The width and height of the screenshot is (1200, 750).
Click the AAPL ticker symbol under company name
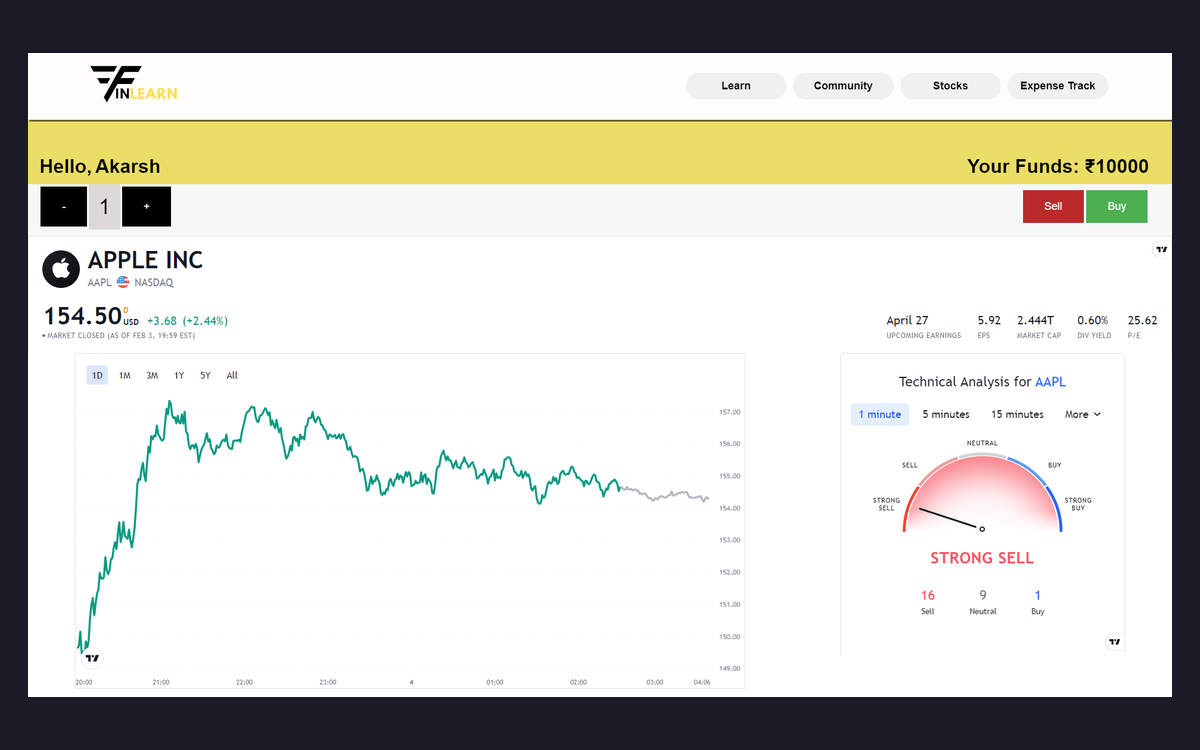[x=100, y=283]
